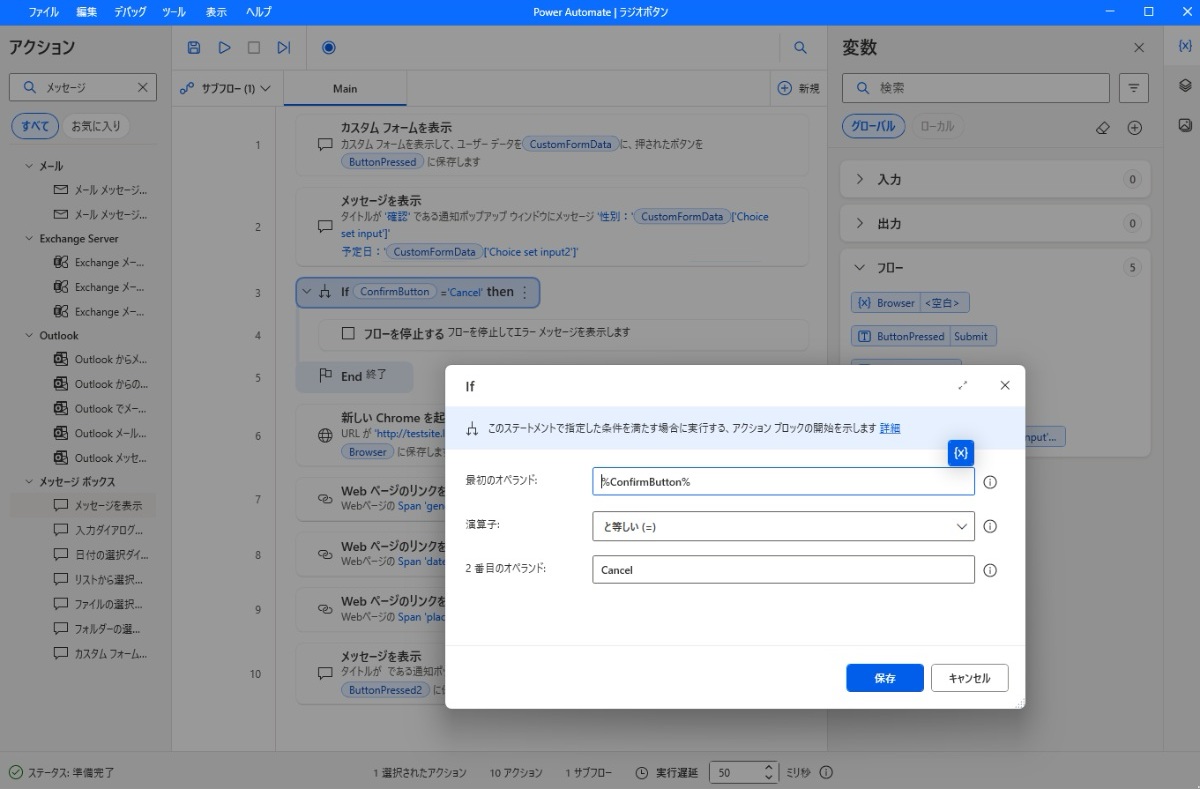Open variables filter icon
The image size is (1200, 790).
click(1133, 88)
